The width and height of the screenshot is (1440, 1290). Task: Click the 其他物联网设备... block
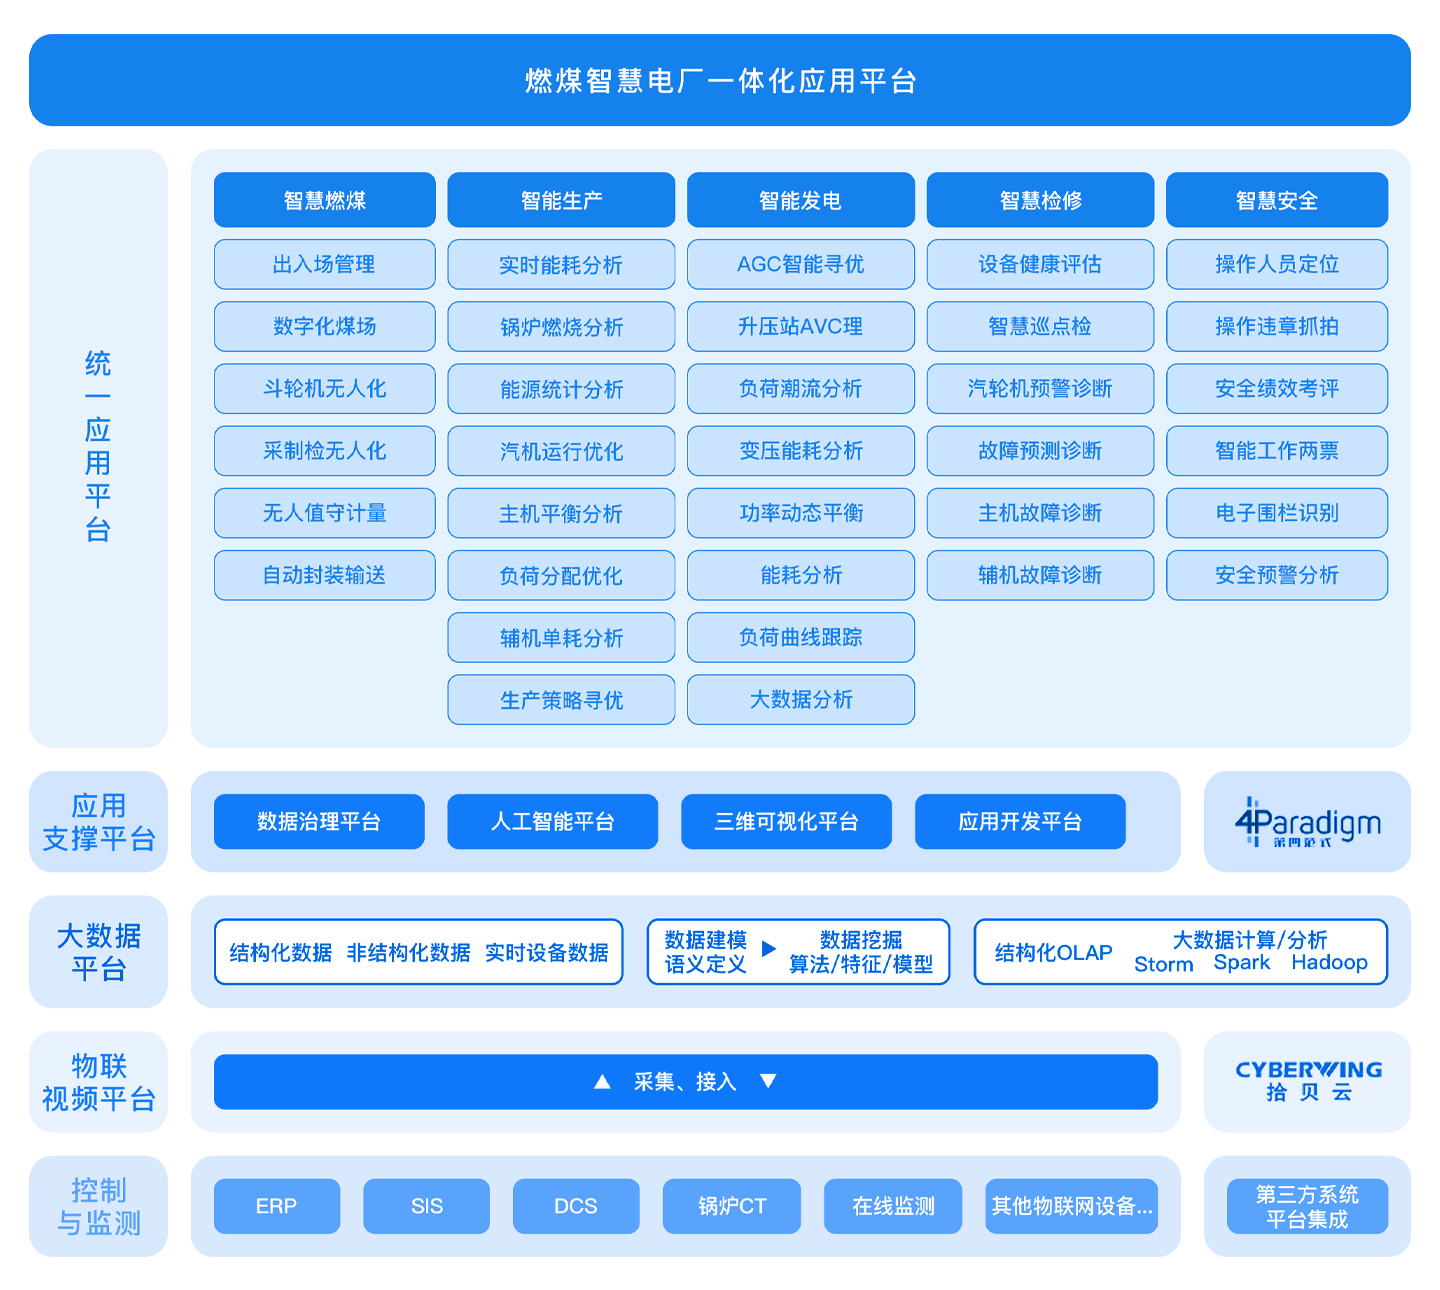pos(1072,1206)
